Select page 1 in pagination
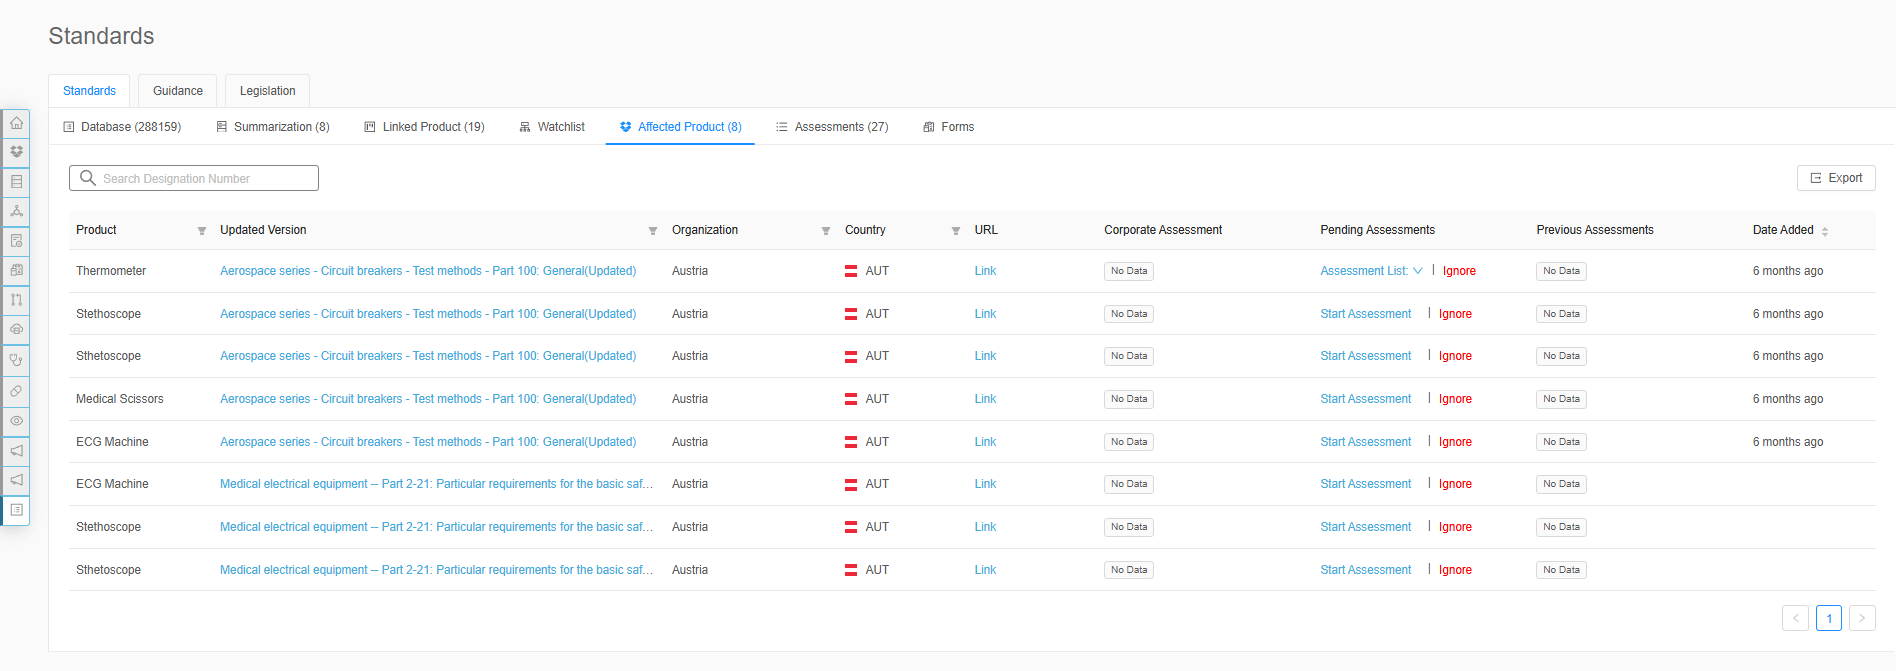This screenshot has width=1896, height=671. pos(1829,618)
